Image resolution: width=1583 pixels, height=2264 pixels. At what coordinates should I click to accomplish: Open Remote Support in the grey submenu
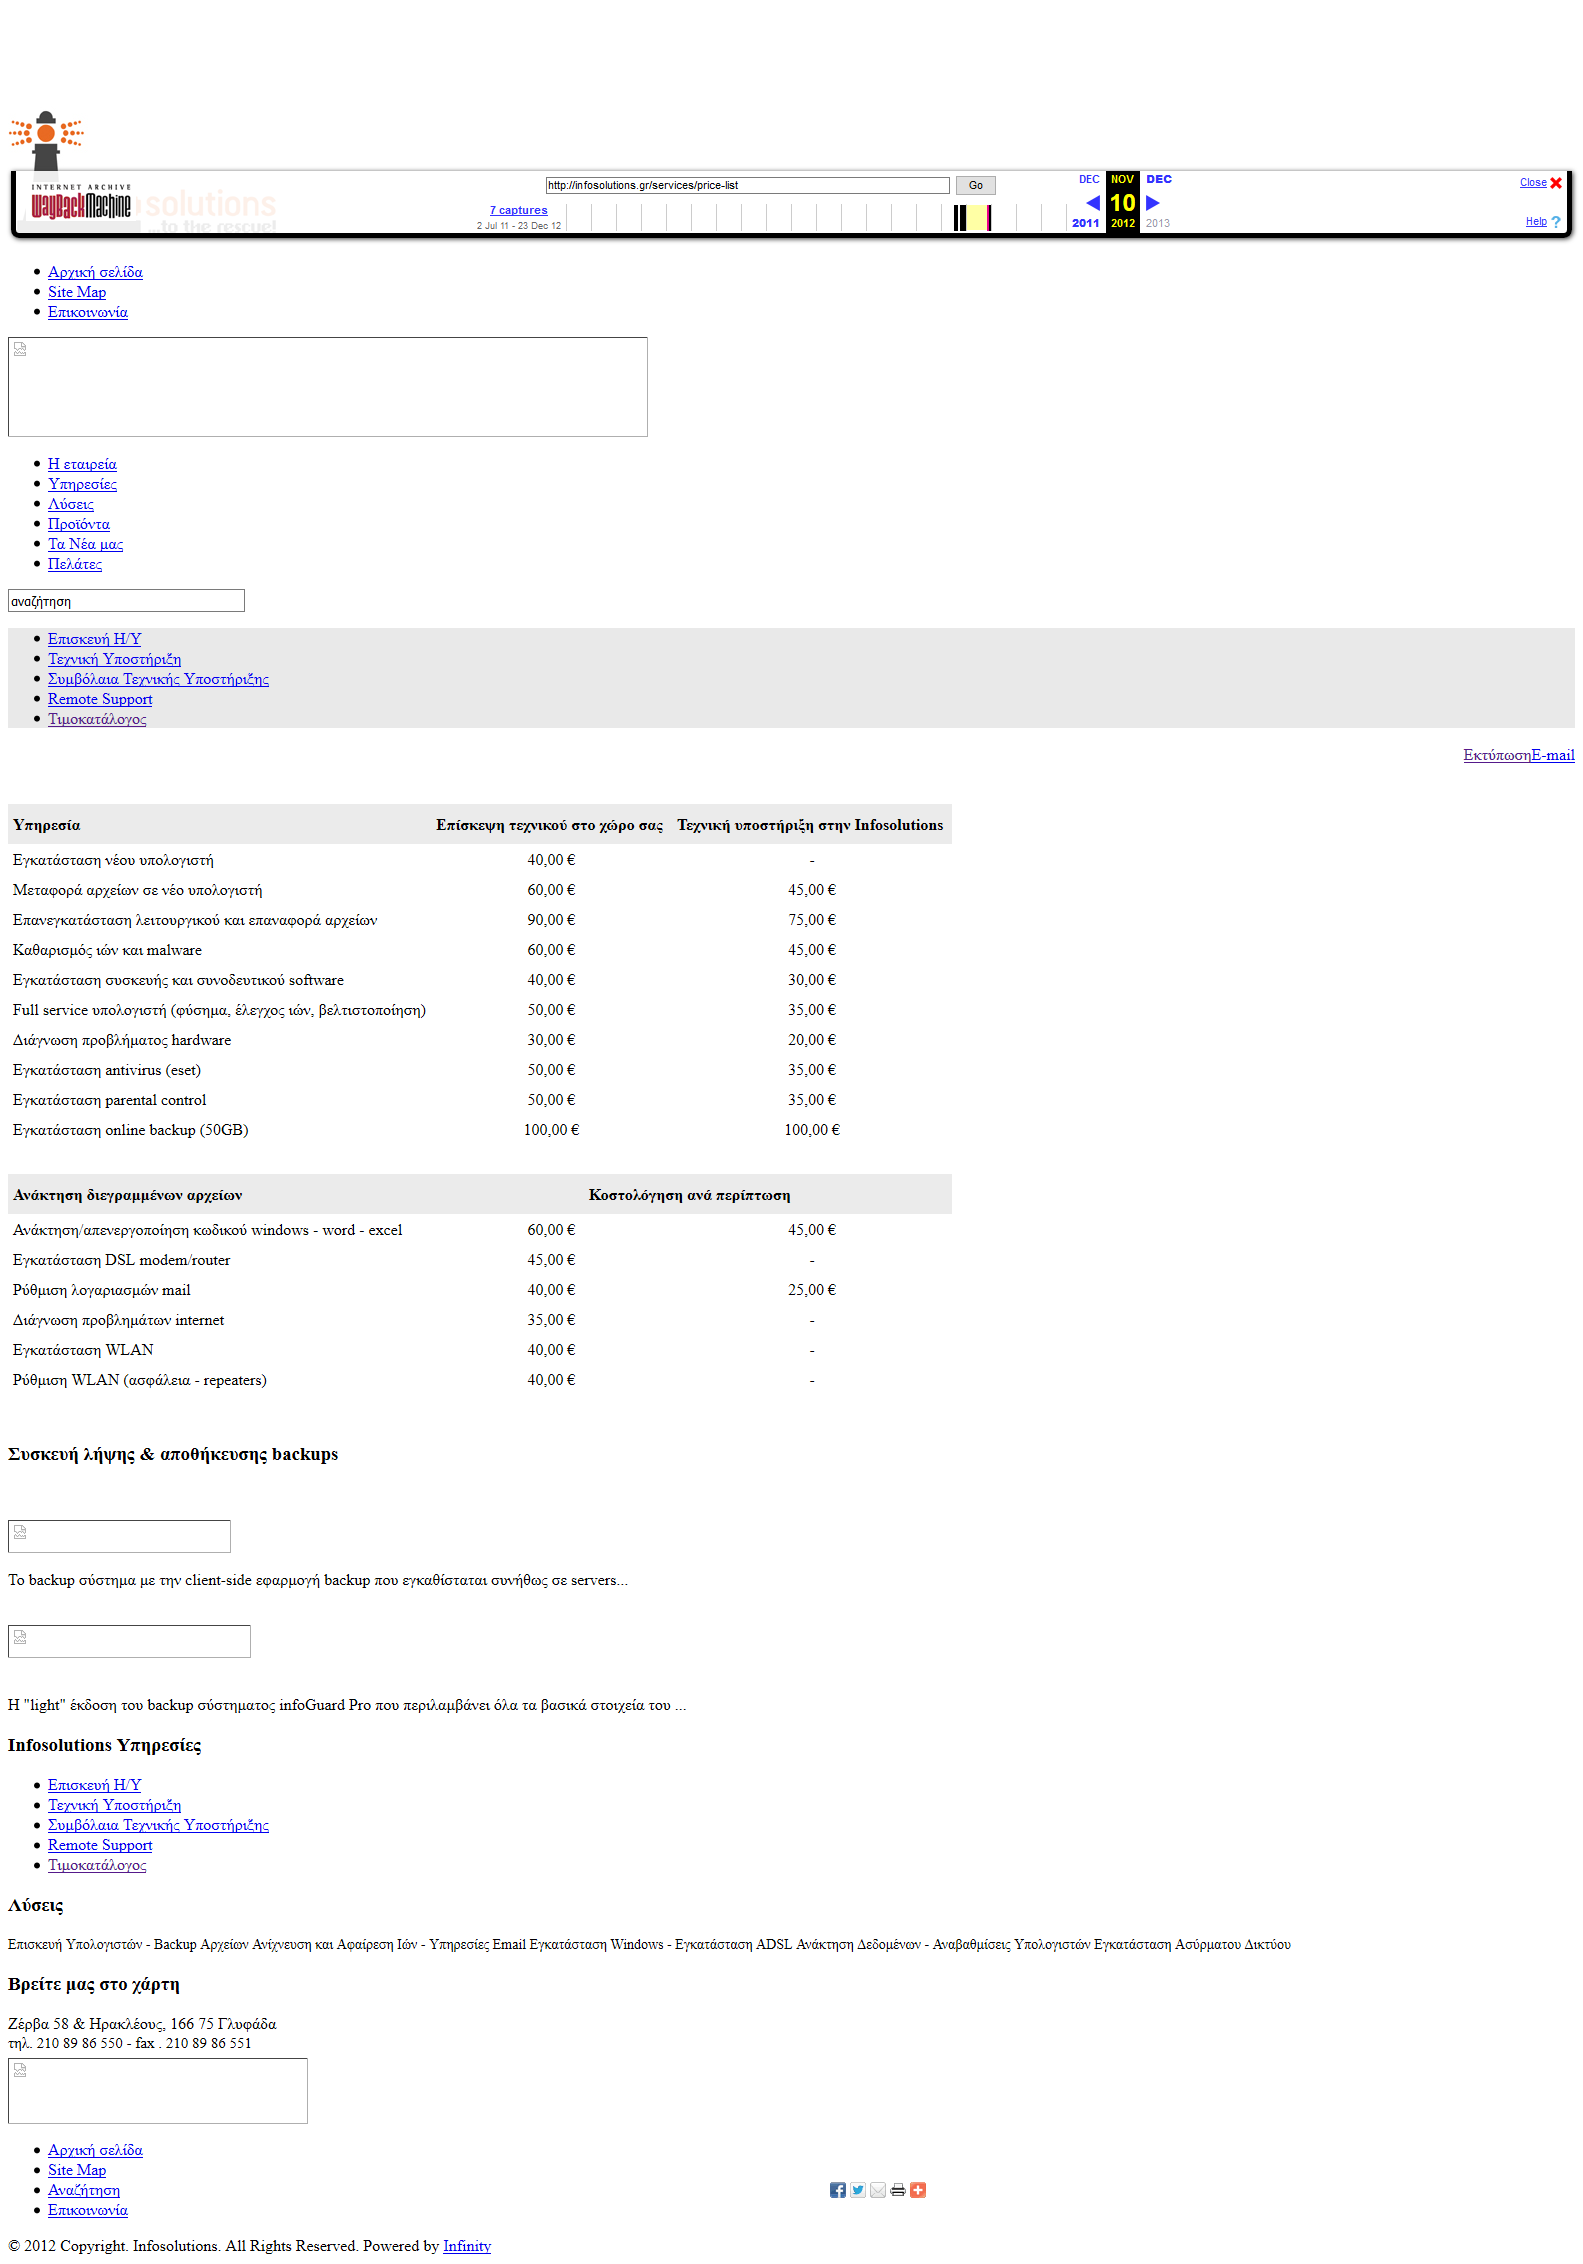click(100, 699)
